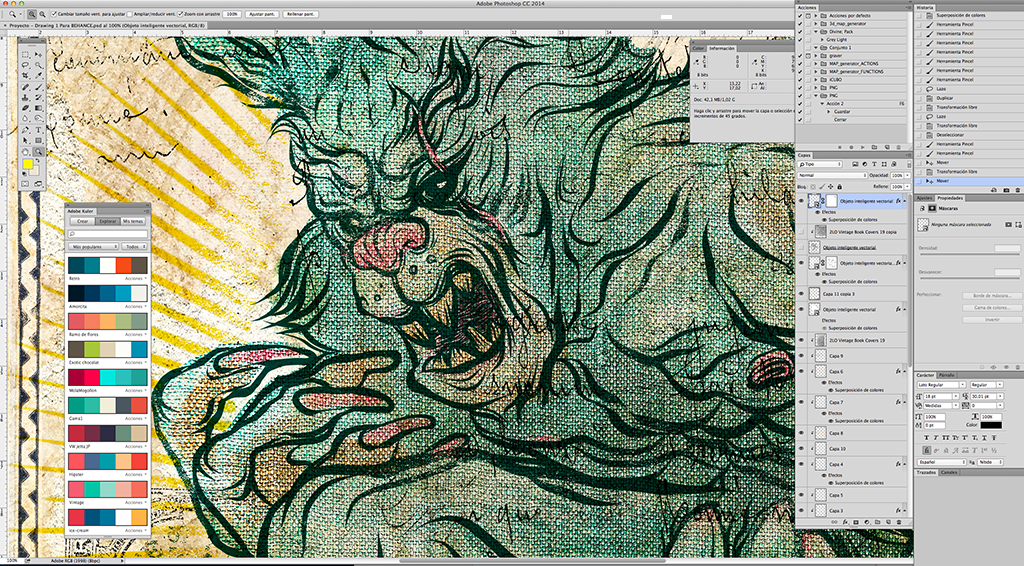Select the Clone Stamp tool
The width and height of the screenshot is (1024, 566).
25,97
